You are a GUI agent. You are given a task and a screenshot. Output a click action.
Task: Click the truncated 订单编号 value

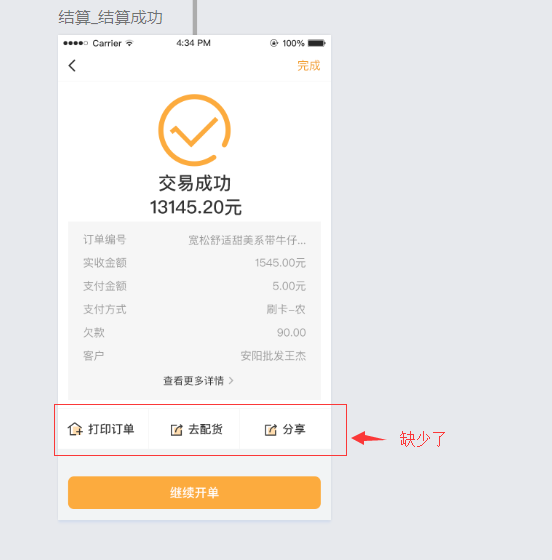tap(247, 240)
